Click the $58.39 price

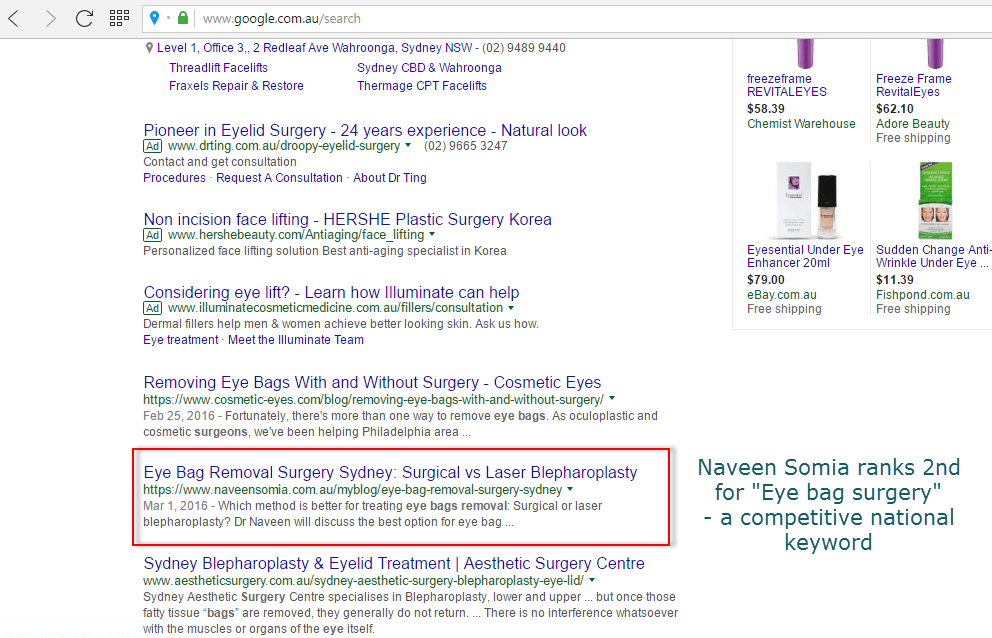click(766, 109)
